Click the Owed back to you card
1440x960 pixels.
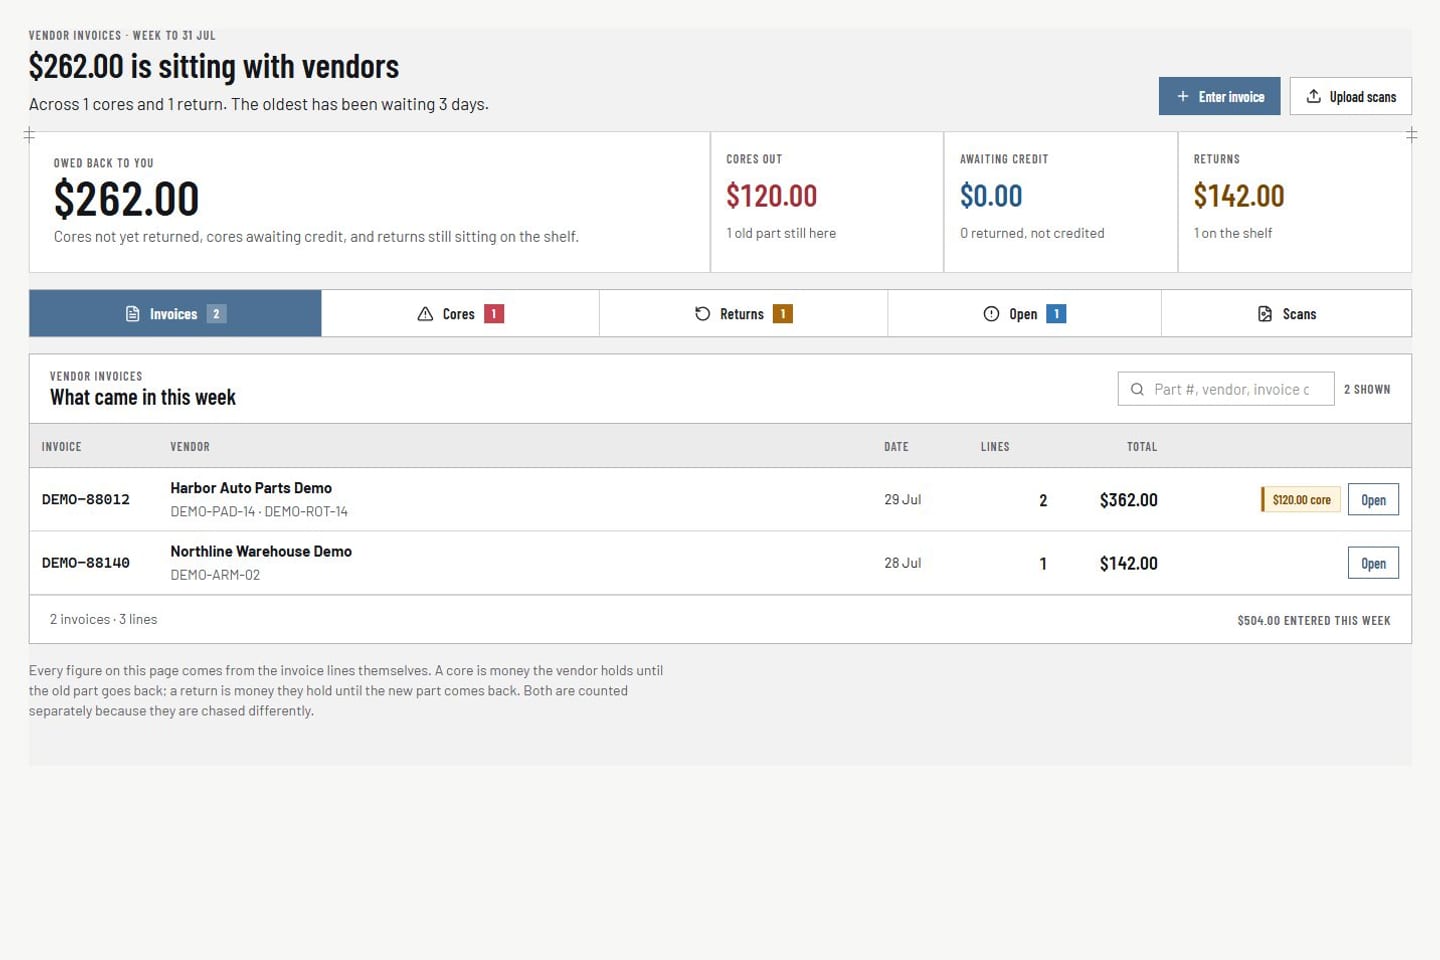[369, 202]
